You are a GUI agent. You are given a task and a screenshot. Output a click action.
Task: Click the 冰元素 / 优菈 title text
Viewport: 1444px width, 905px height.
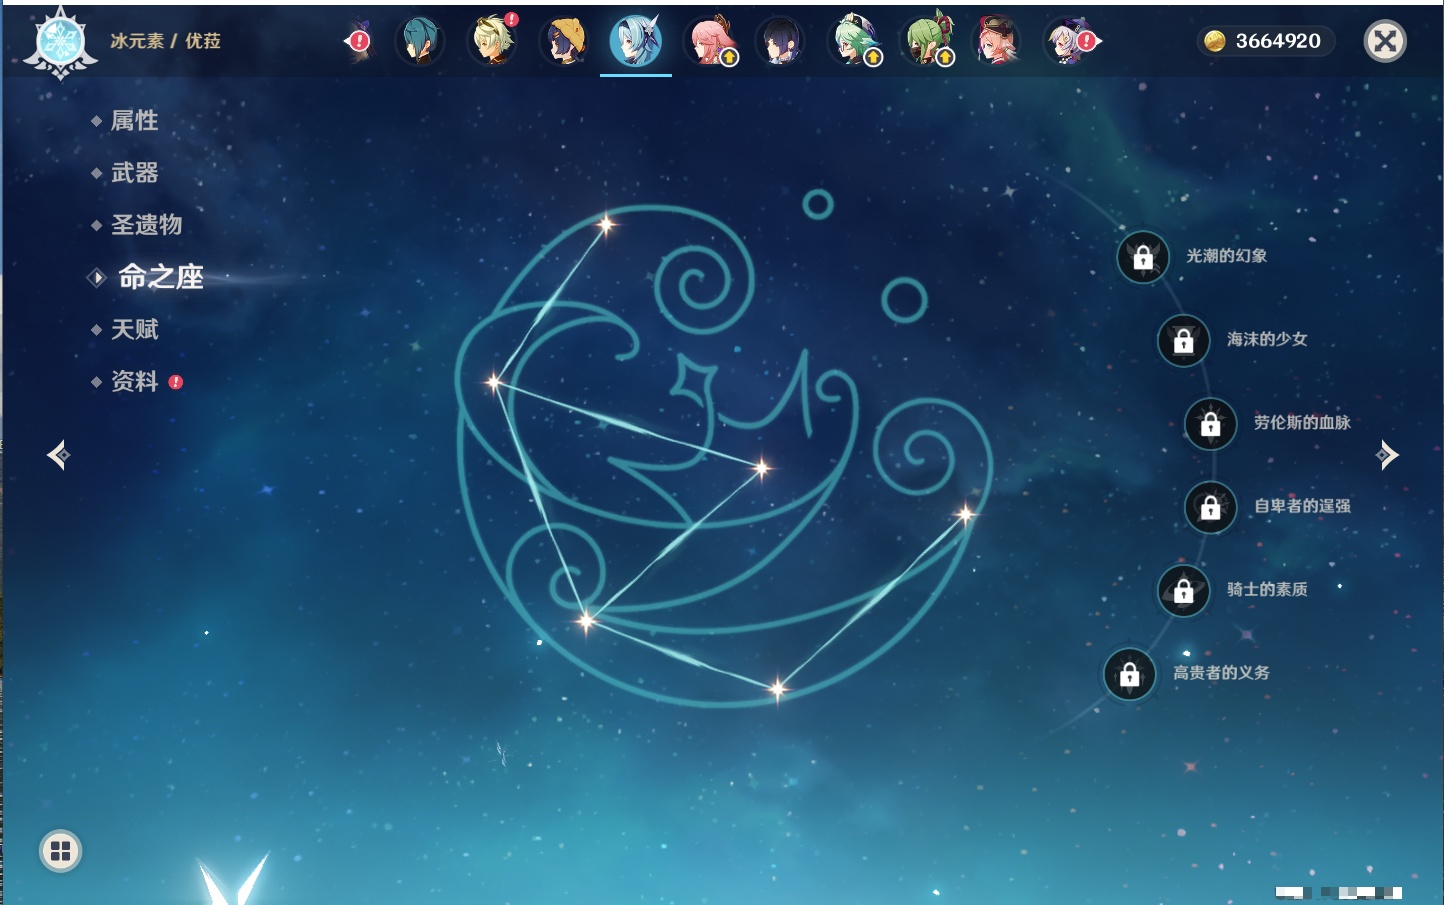pos(166,41)
